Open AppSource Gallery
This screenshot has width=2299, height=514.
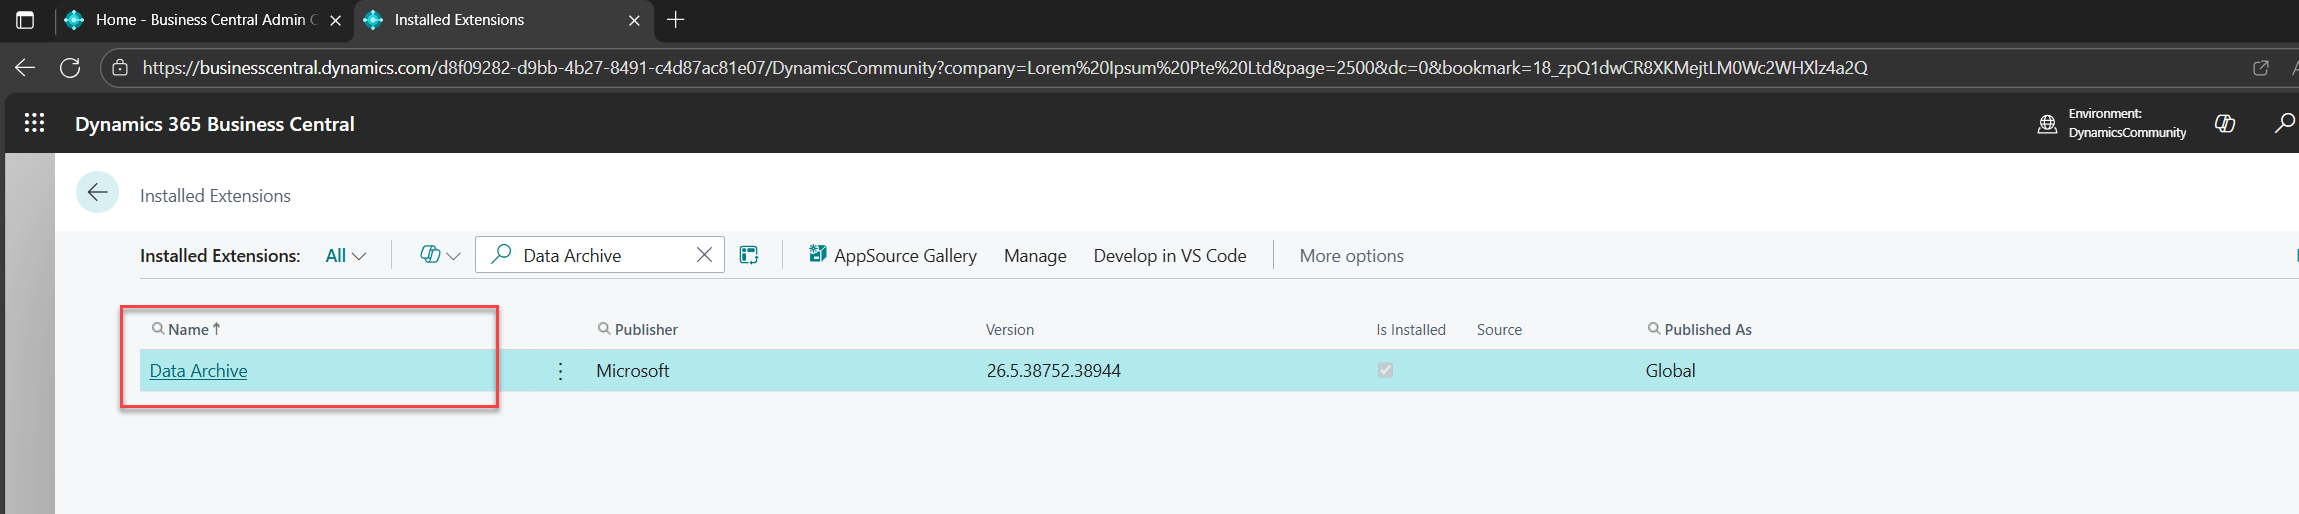coord(892,256)
